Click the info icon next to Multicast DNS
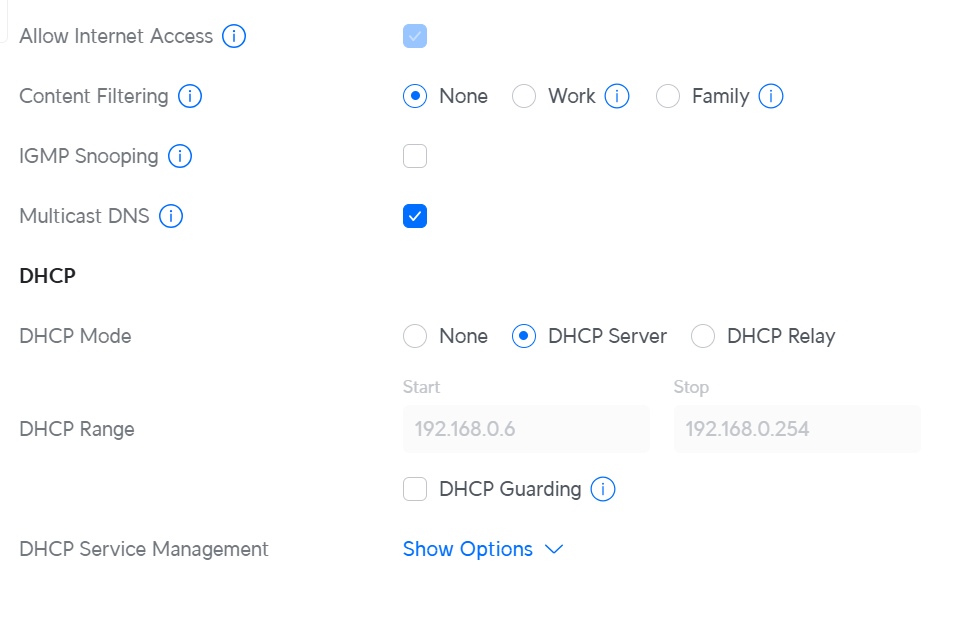Screen dimensions: 970x627 point(171,217)
